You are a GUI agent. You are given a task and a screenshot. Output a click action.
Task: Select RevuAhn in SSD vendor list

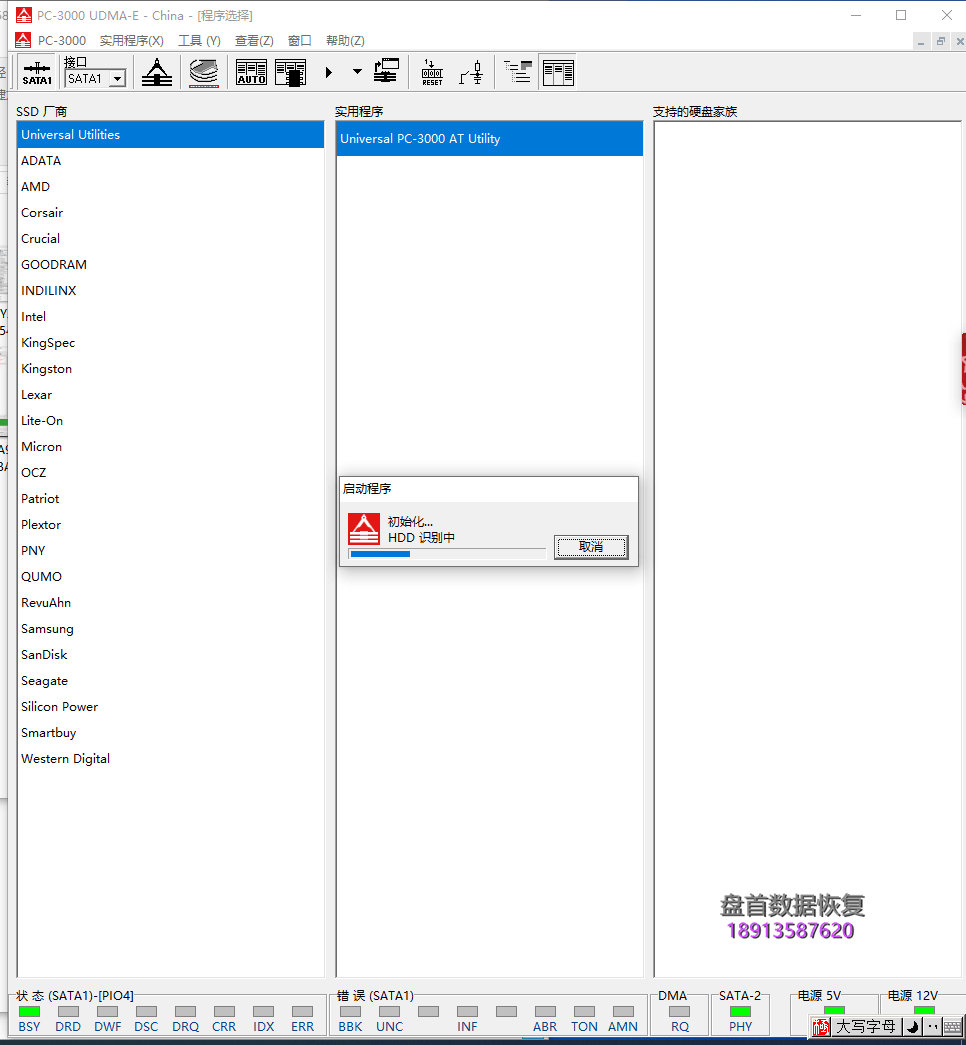coord(171,602)
